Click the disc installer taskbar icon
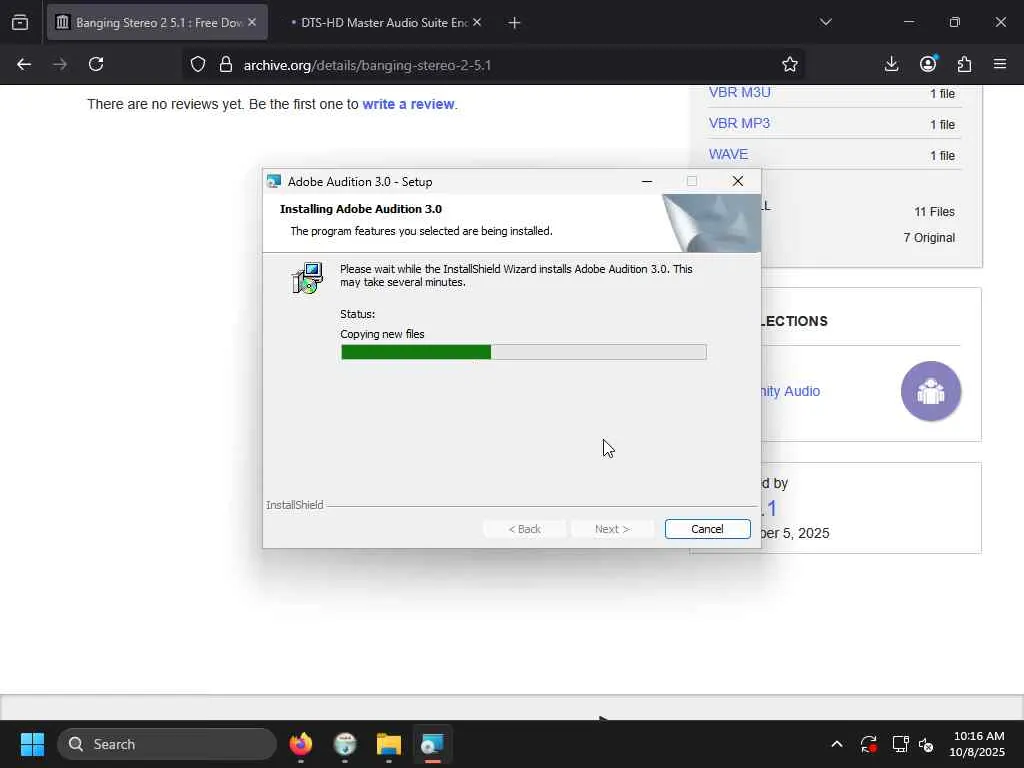This screenshot has width=1024, height=768. pyautogui.click(x=345, y=744)
